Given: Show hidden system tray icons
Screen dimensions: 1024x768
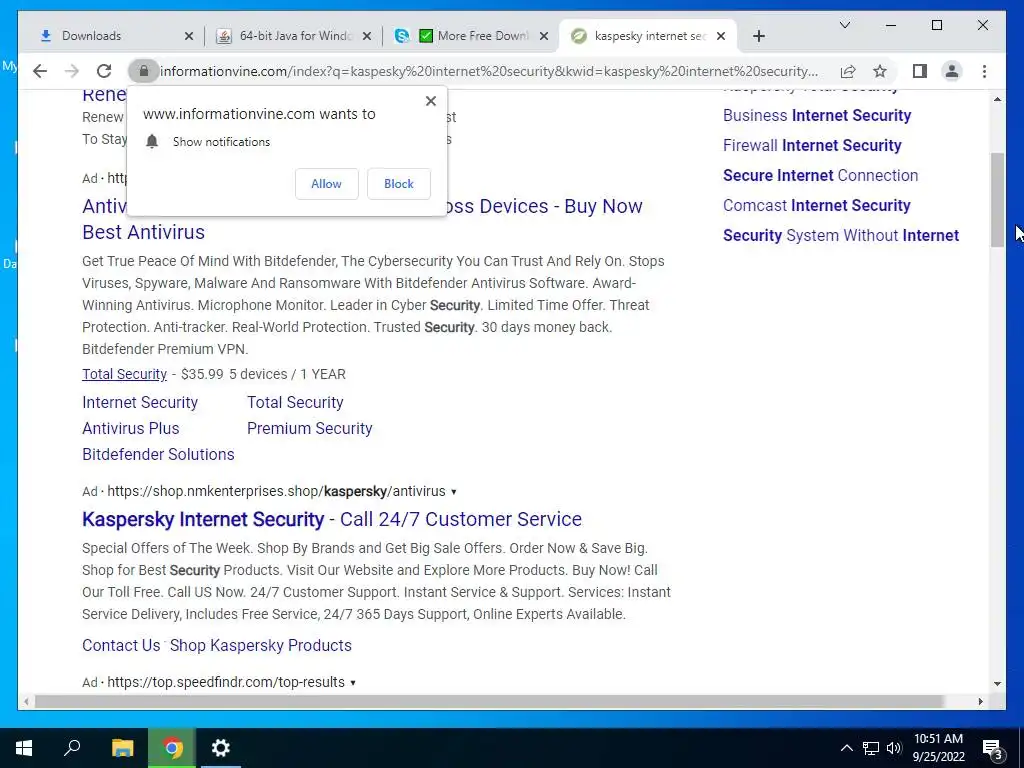Looking at the screenshot, I should [x=846, y=748].
